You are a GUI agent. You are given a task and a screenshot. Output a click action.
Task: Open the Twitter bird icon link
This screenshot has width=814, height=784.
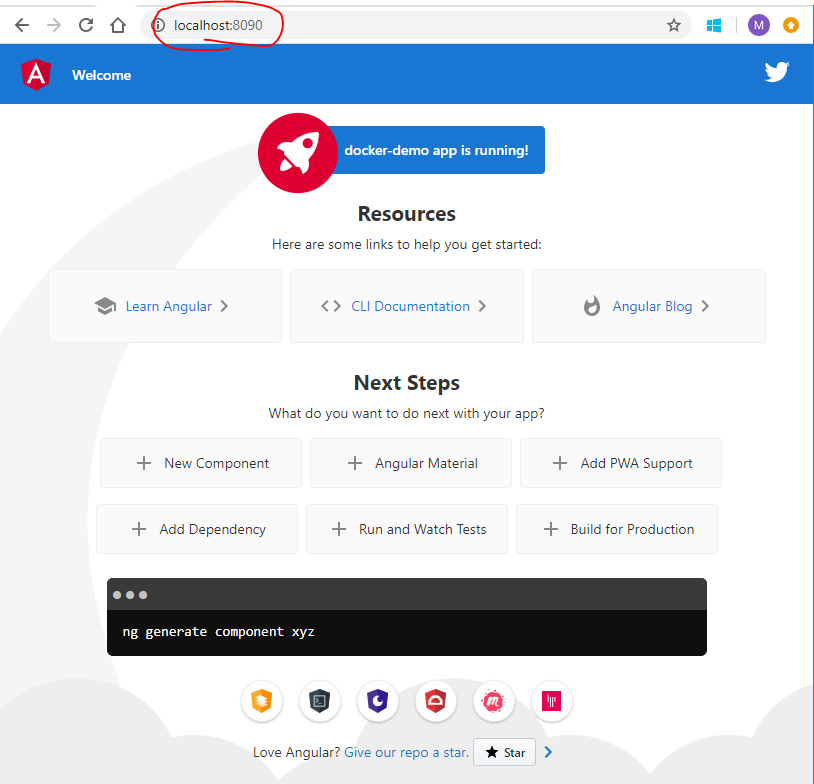[x=777, y=72]
